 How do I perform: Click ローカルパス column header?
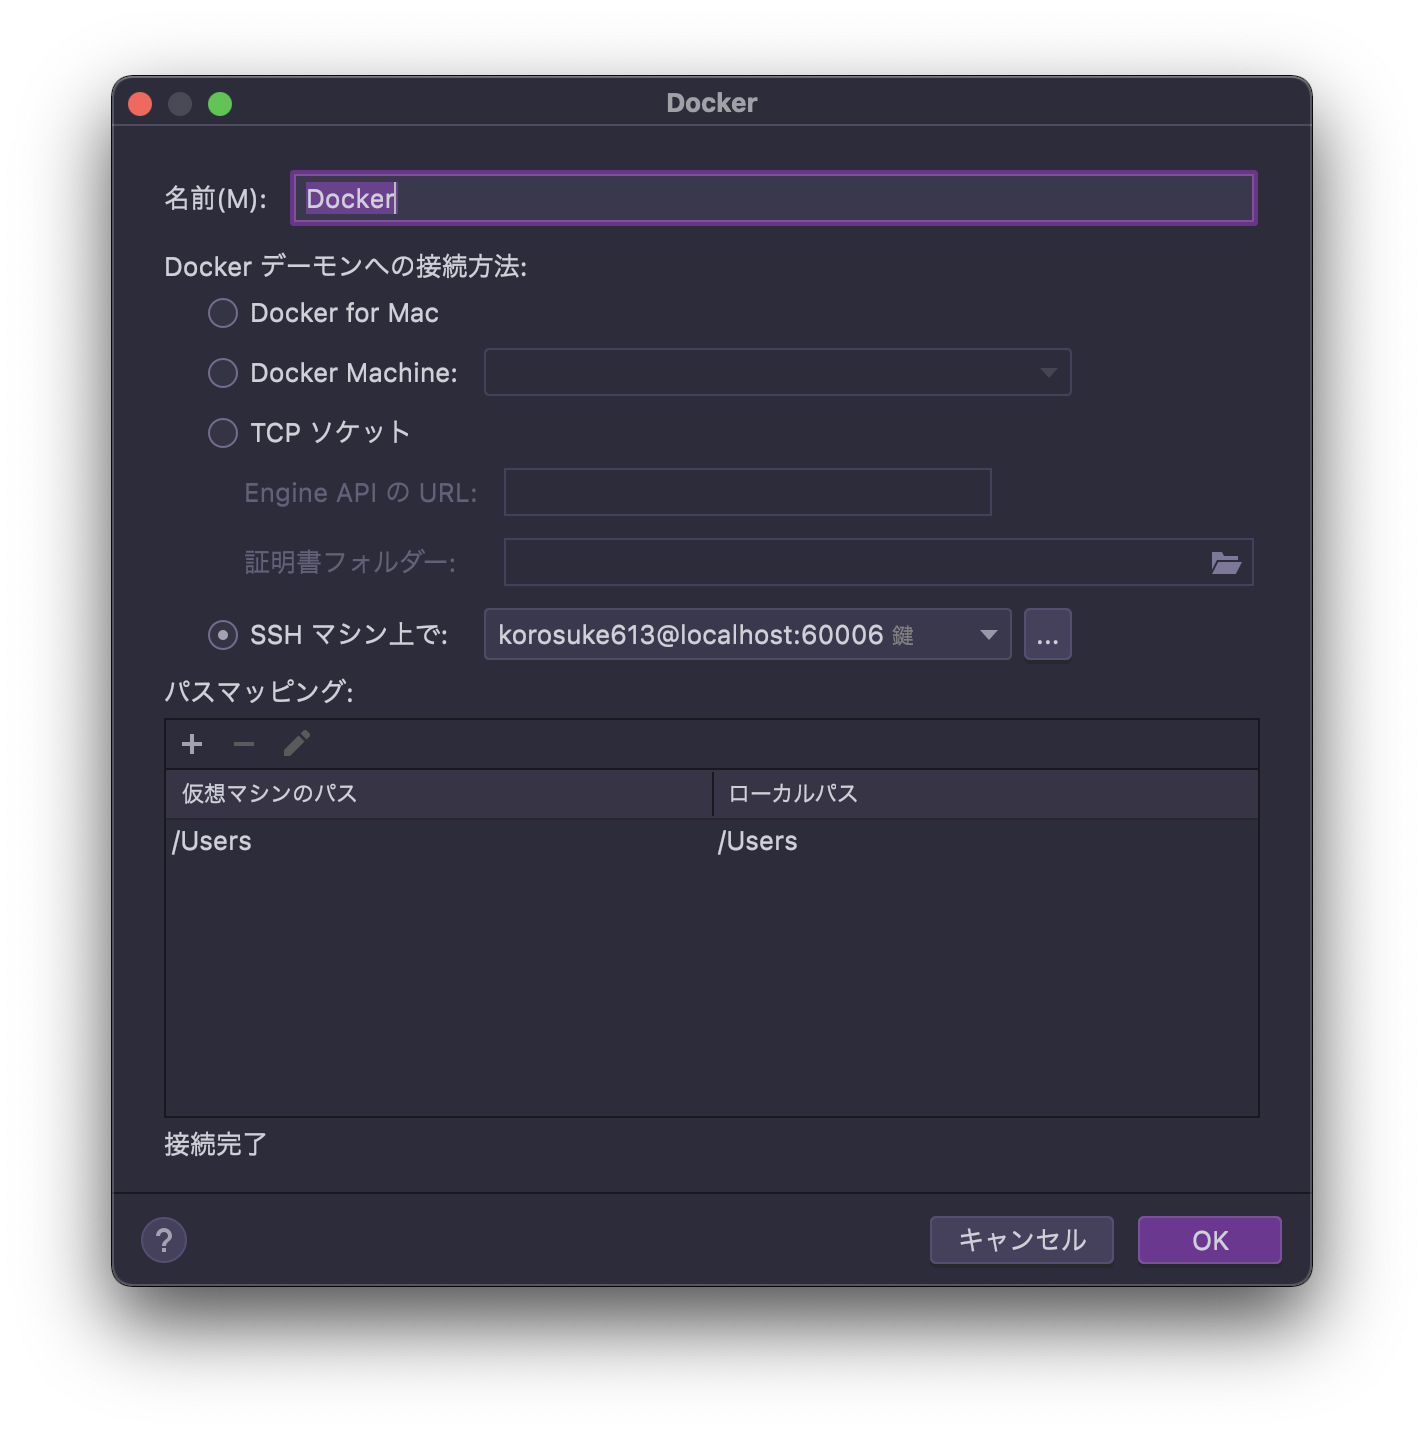coord(985,794)
